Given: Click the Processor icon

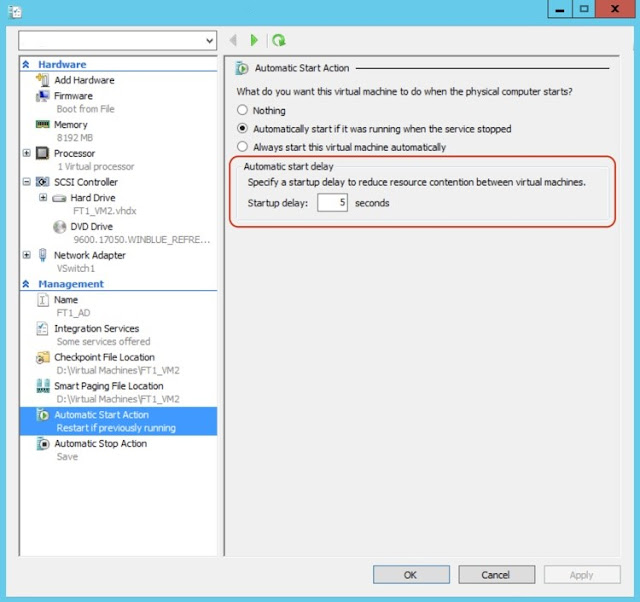Looking at the screenshot, I should [42, 153].
